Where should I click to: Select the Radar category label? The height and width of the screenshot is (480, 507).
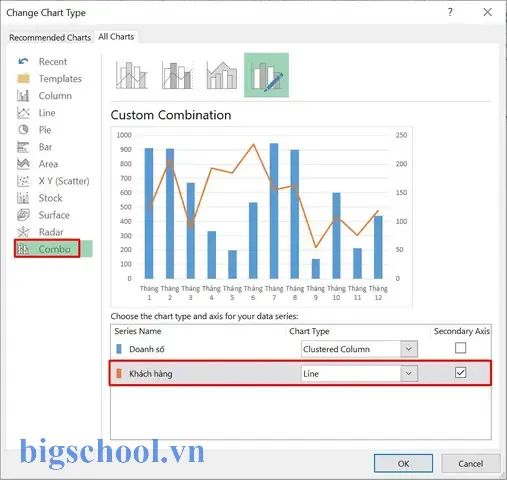(x=51, y=232)
